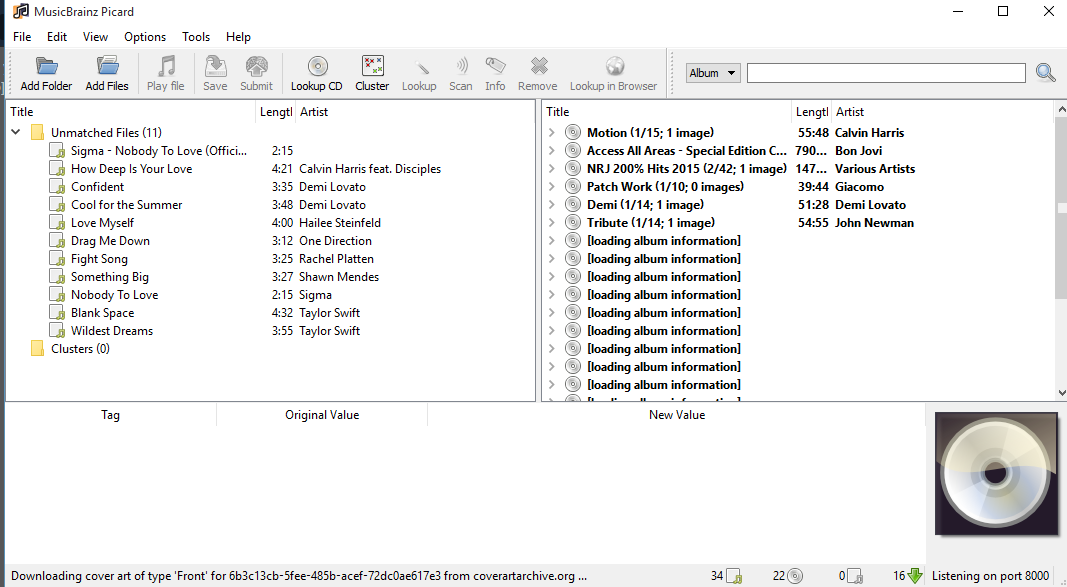Click the Tribute album disc icon

(x=573, y=222)
